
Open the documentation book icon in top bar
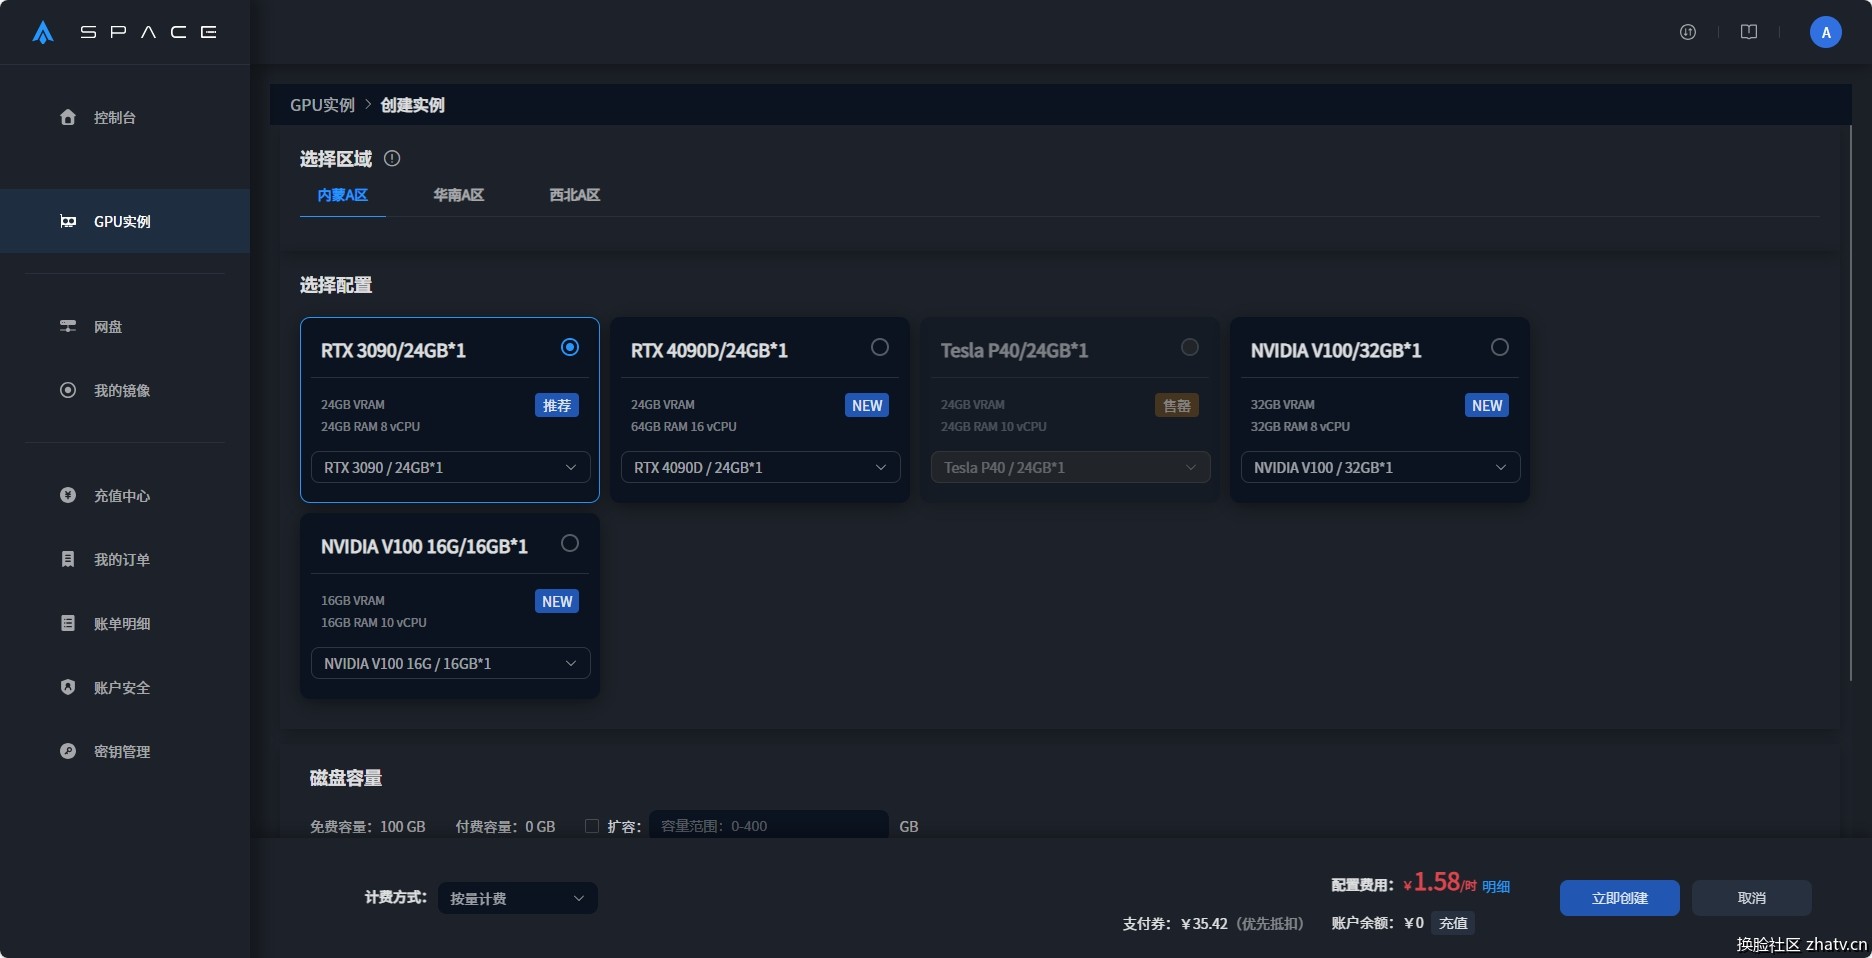[1749, 32]
